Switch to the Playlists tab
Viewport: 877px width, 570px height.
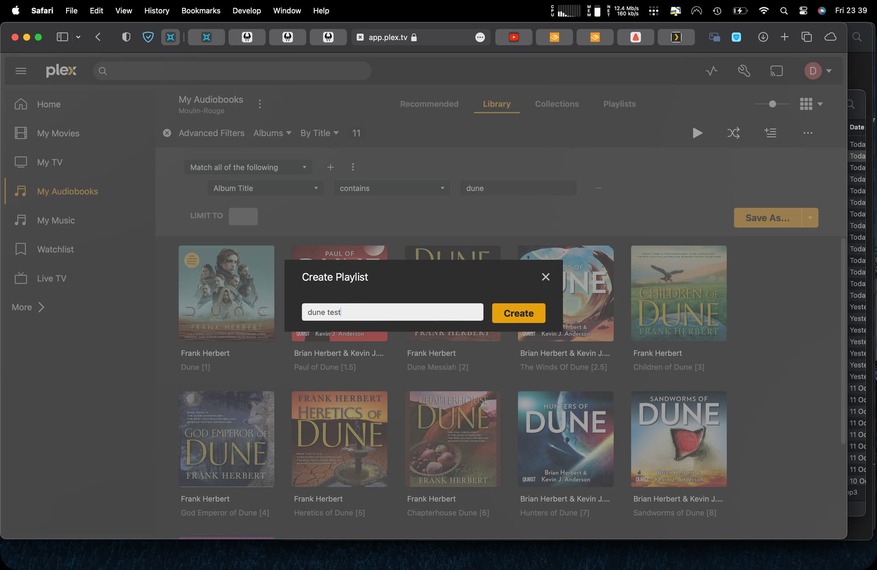pos(619,104)
